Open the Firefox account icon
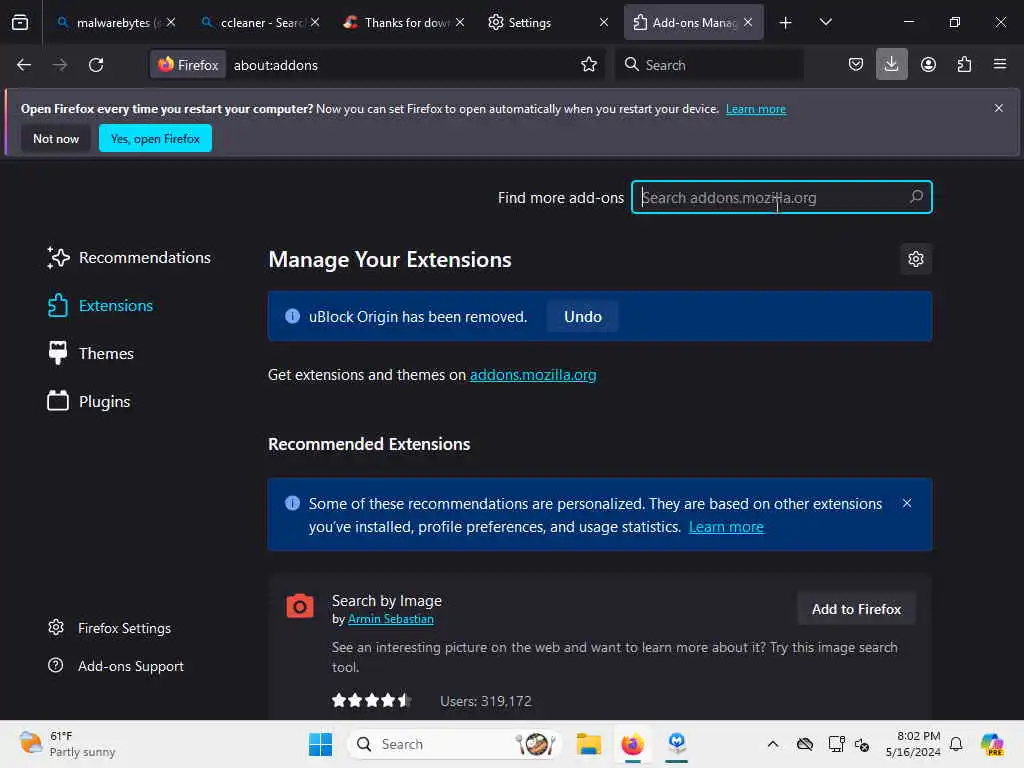The width and height of the screenshot is (1024, 768). pyautogui.click(x=928, y=65)
